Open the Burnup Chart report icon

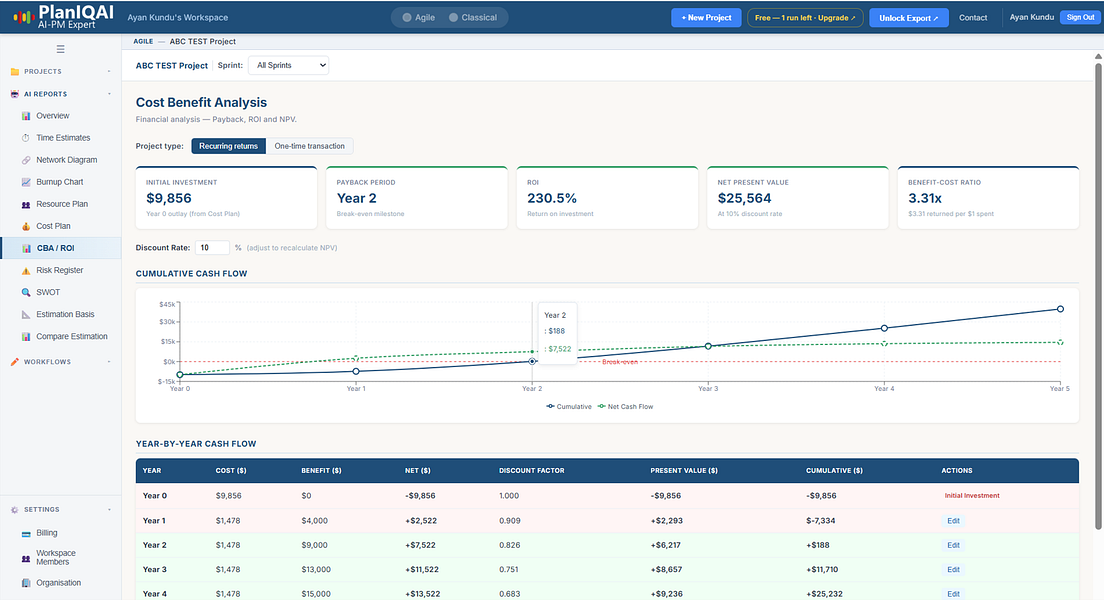[x=26, y=182]
